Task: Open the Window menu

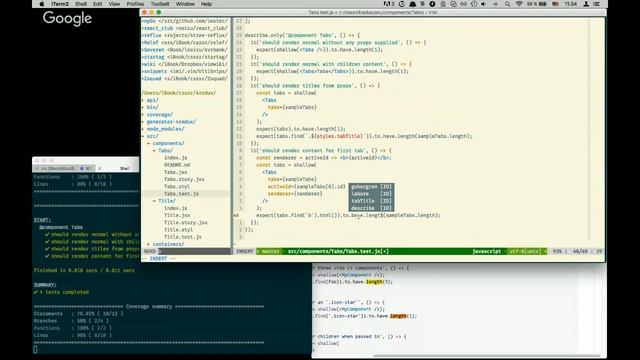Action: click(185, 4)
